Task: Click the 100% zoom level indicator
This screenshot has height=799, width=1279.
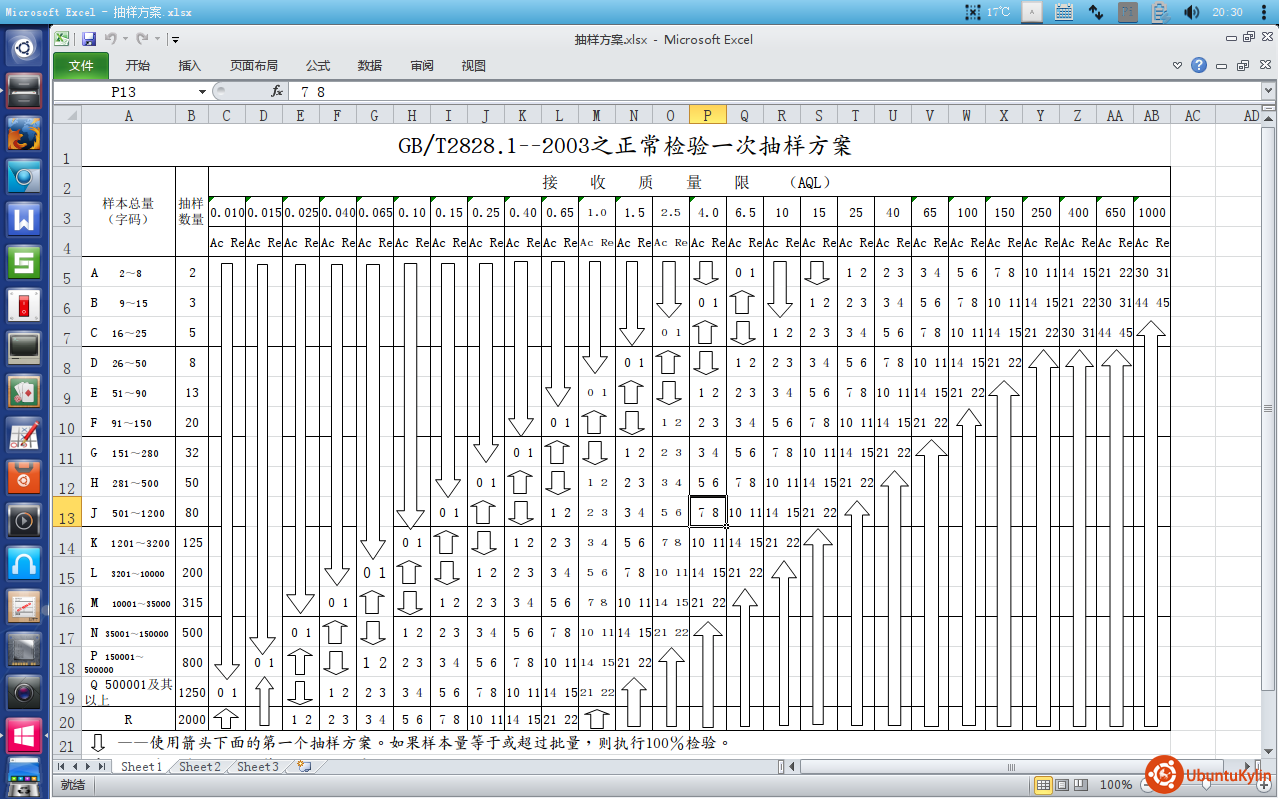Action: [1115, 785]
